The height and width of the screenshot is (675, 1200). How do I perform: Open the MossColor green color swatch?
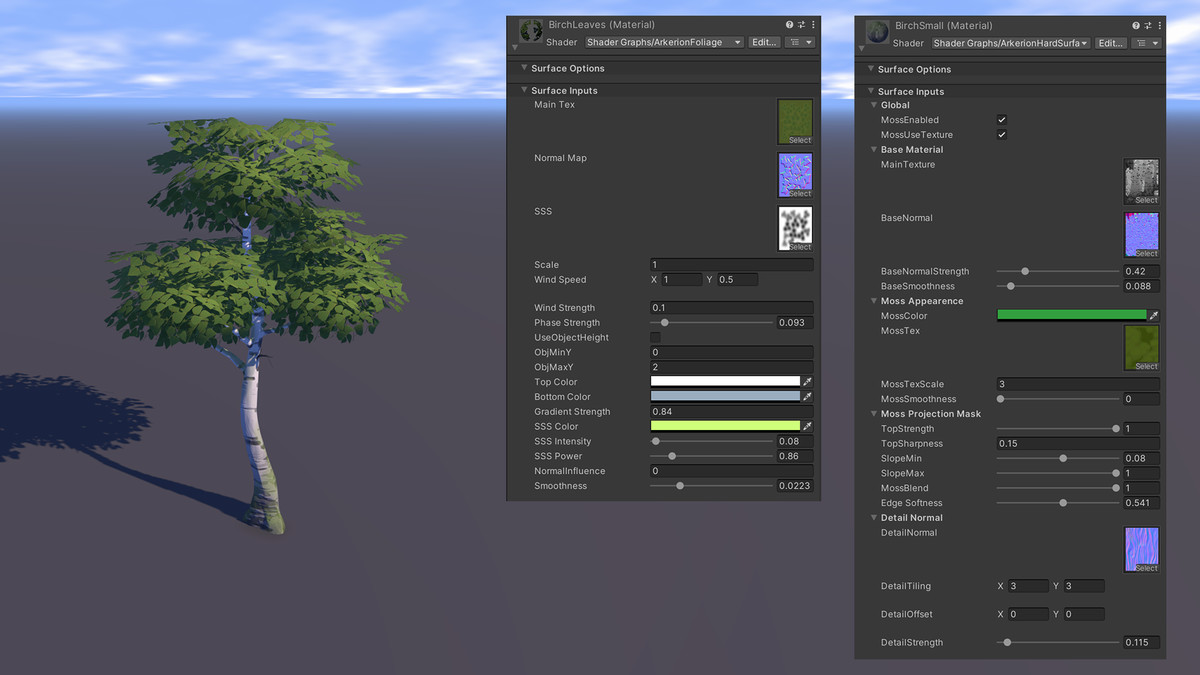(x=1070, y=315)
